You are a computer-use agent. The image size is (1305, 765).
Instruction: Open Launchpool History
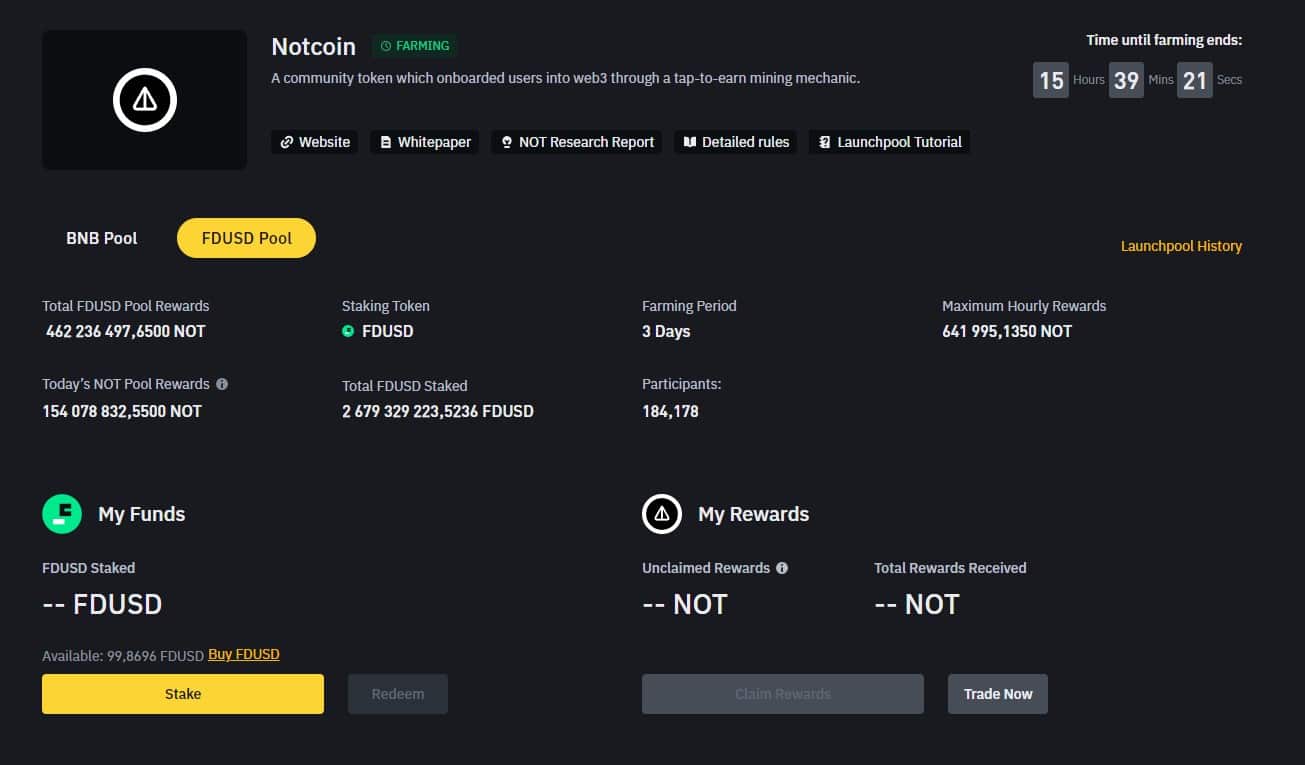pyautogui.click(x=1181, y=246)
